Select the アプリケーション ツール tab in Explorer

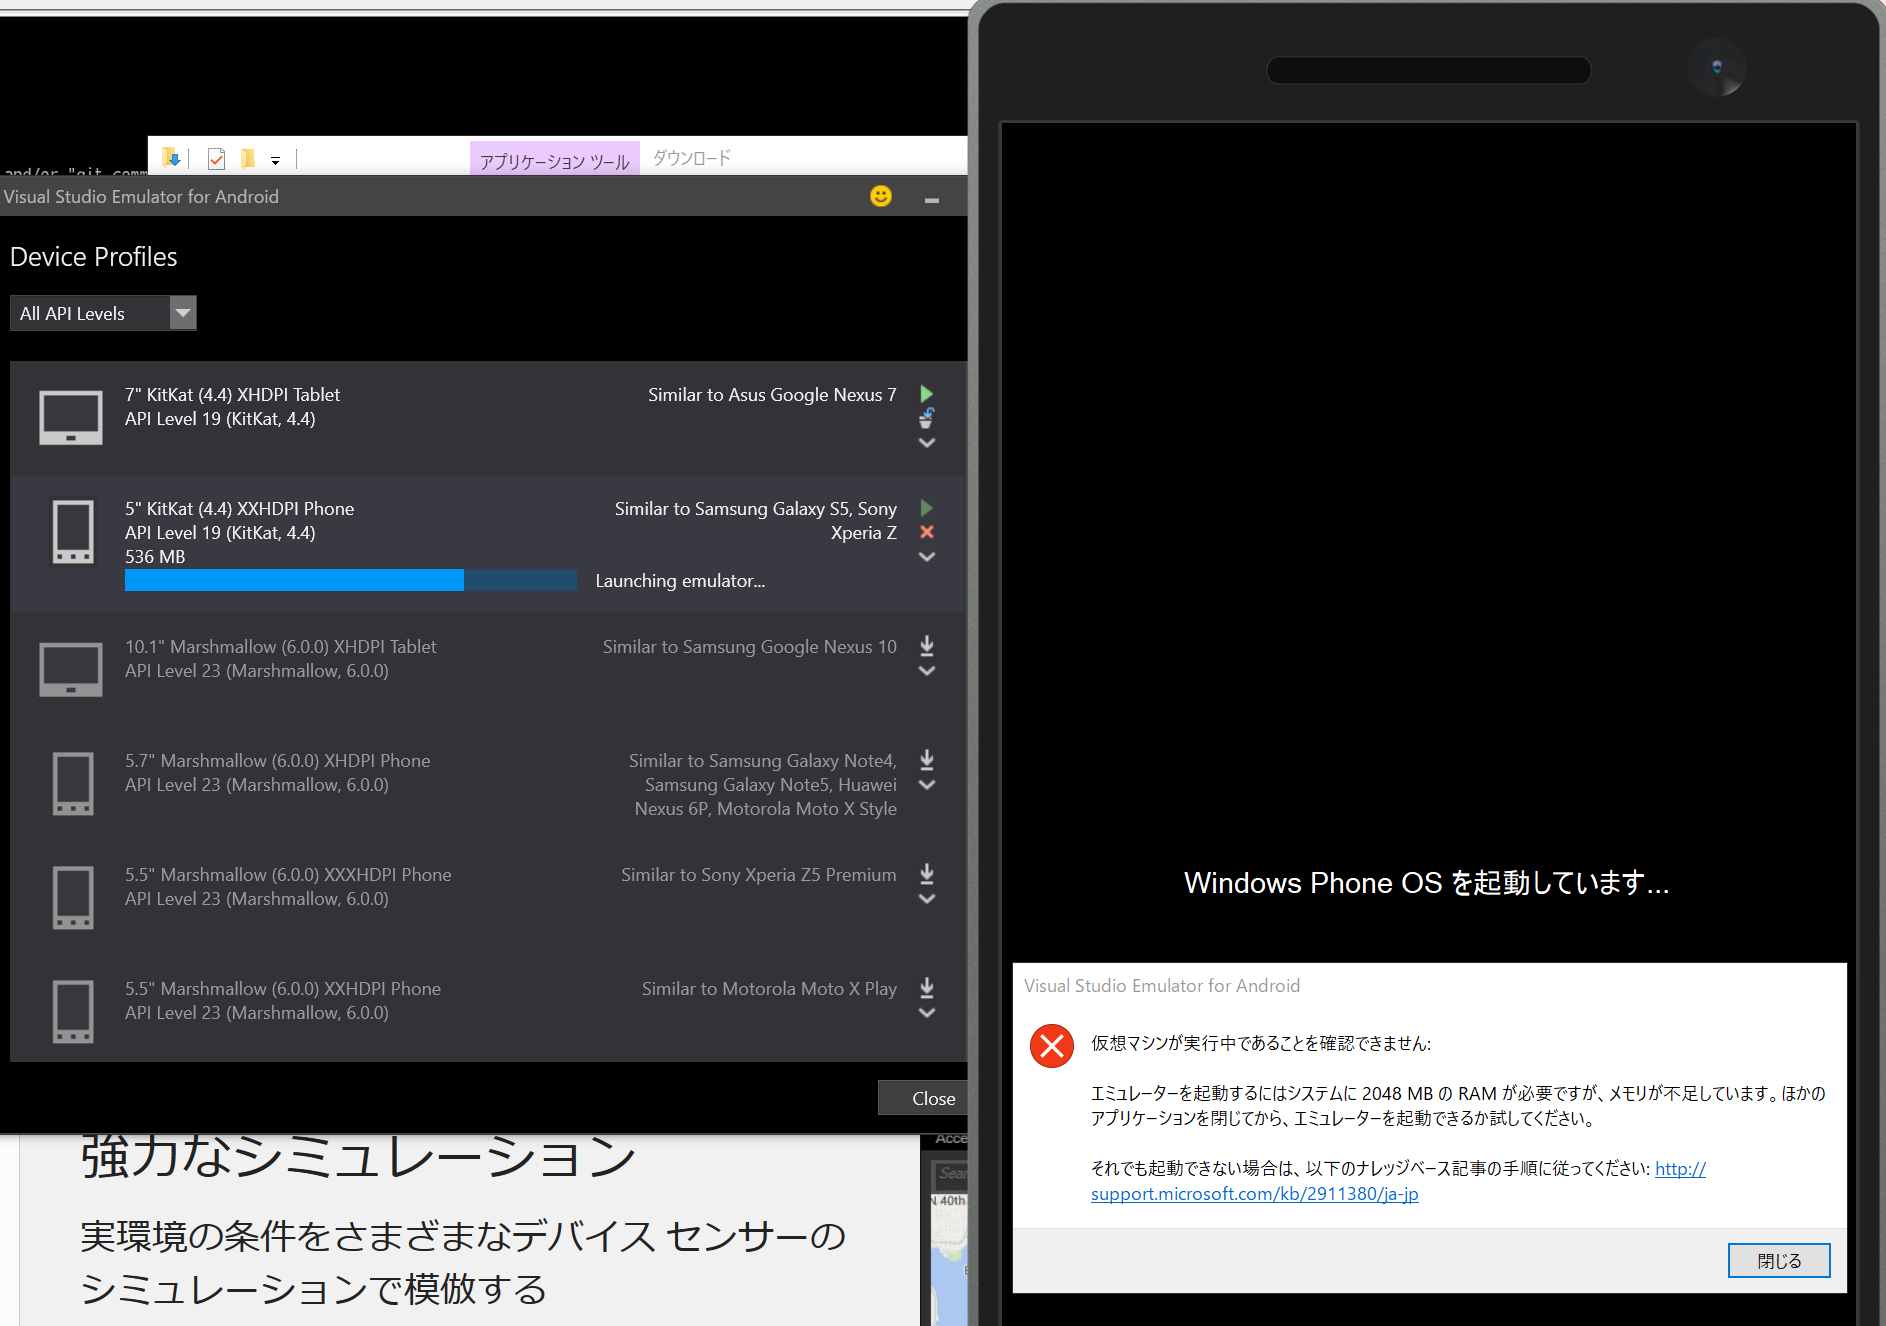(x=554, y=160)
